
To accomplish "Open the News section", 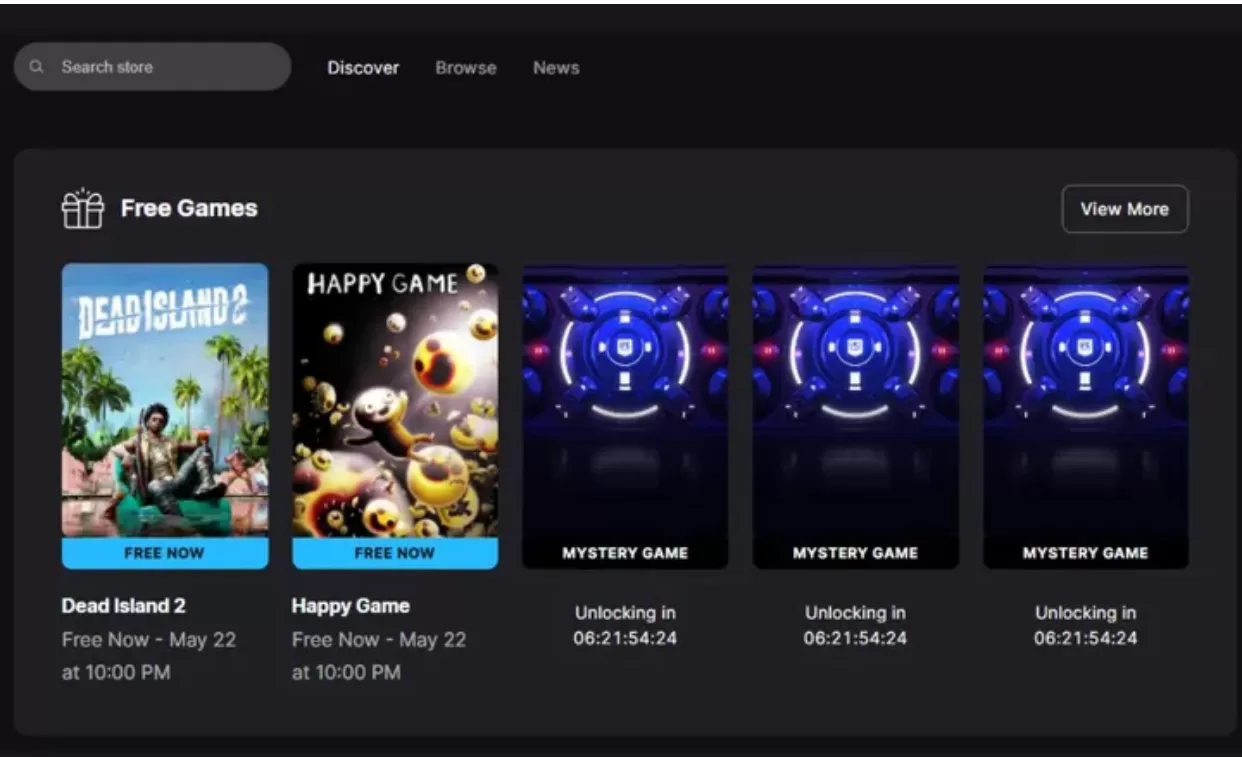I will point(555,67).
